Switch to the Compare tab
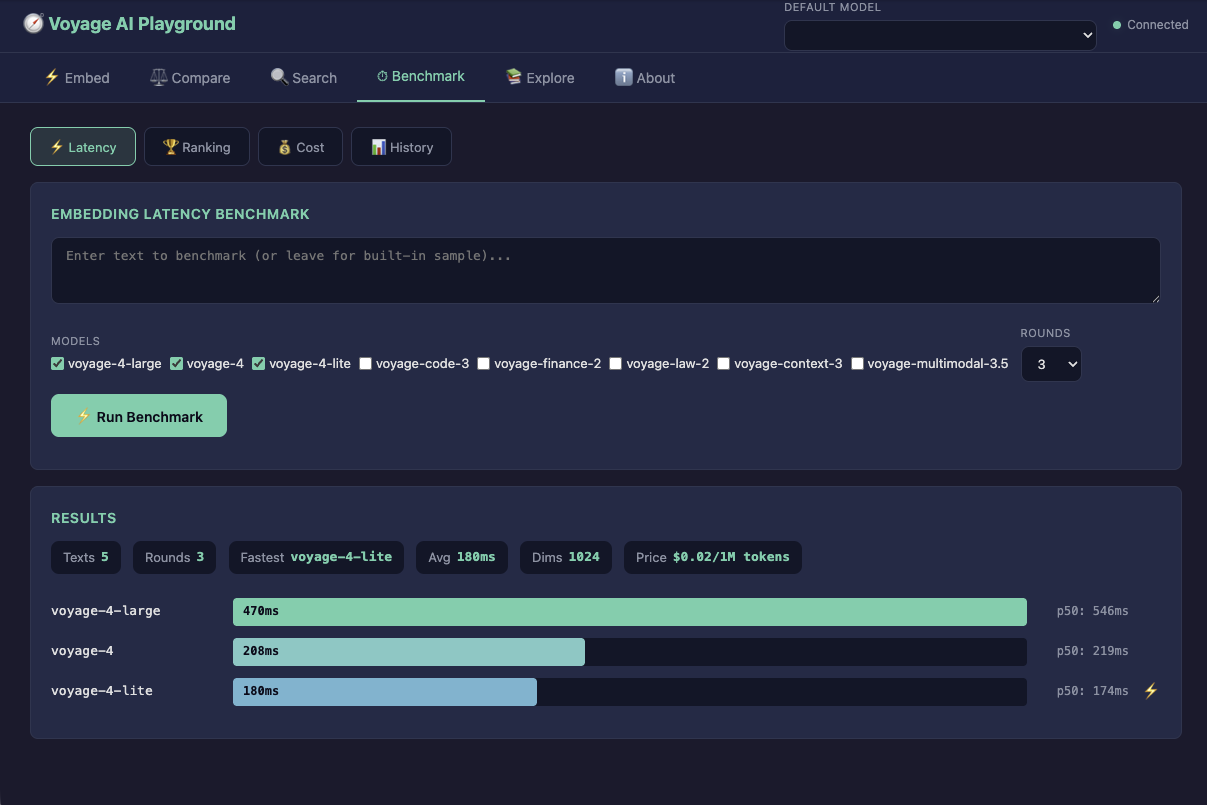The width and height of the screenshot is (1207, 805). coord(190,77)
